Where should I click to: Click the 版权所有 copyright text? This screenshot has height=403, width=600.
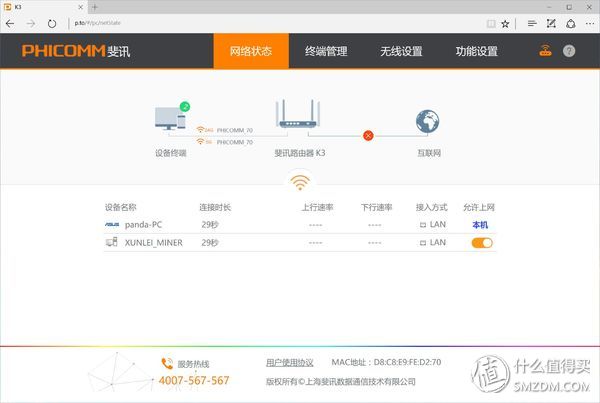[341, 382]
